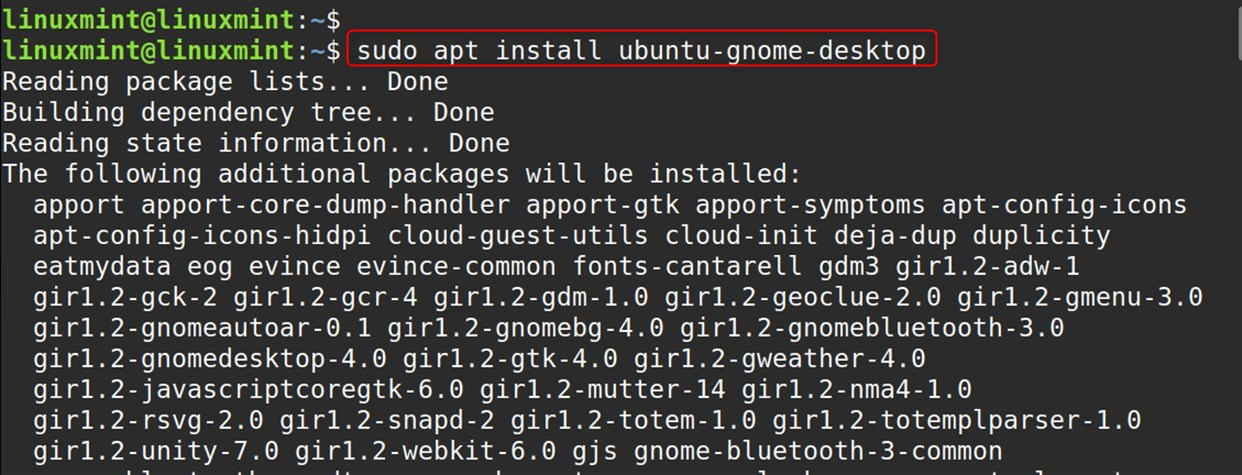Select the apport-core-dump-handler package name

pyautogui.click(x=325, y=205)
